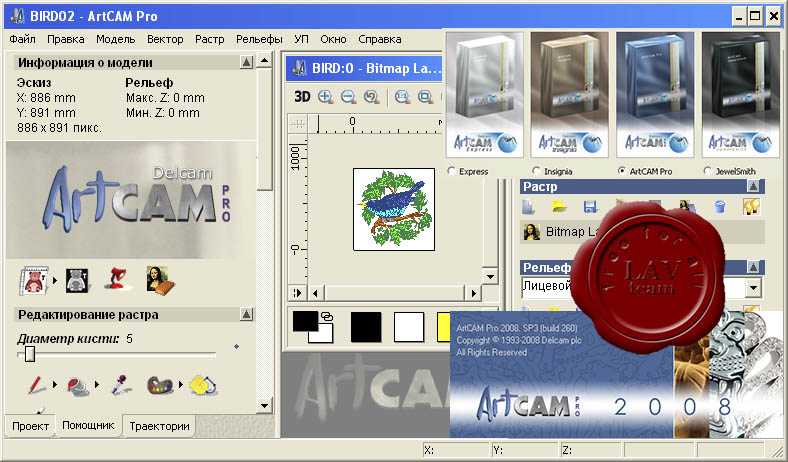Select the eyedropper Pick Colour tool

coord(121,385)
